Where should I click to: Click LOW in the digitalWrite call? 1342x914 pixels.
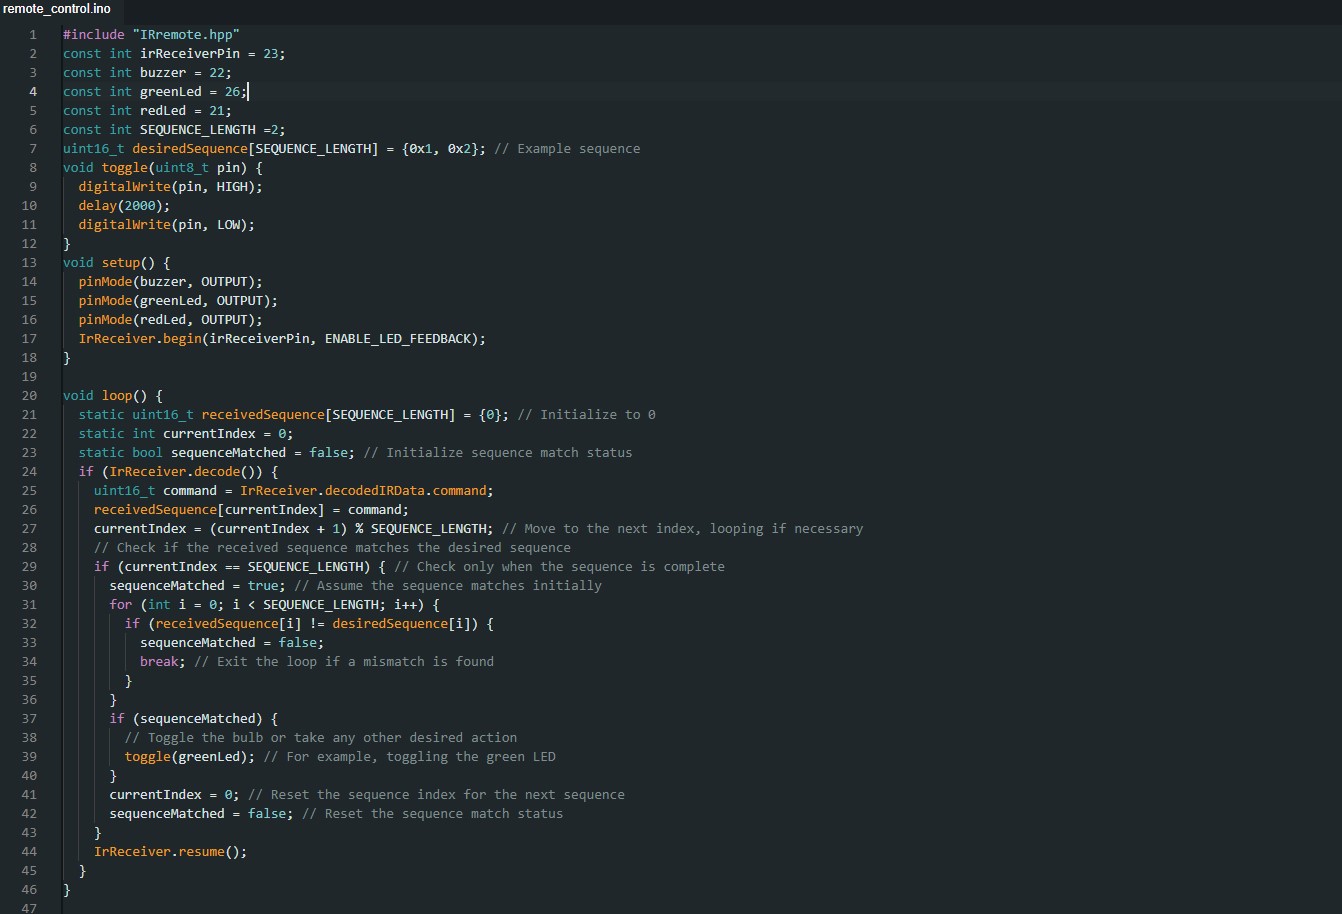(x=229, y=224)
